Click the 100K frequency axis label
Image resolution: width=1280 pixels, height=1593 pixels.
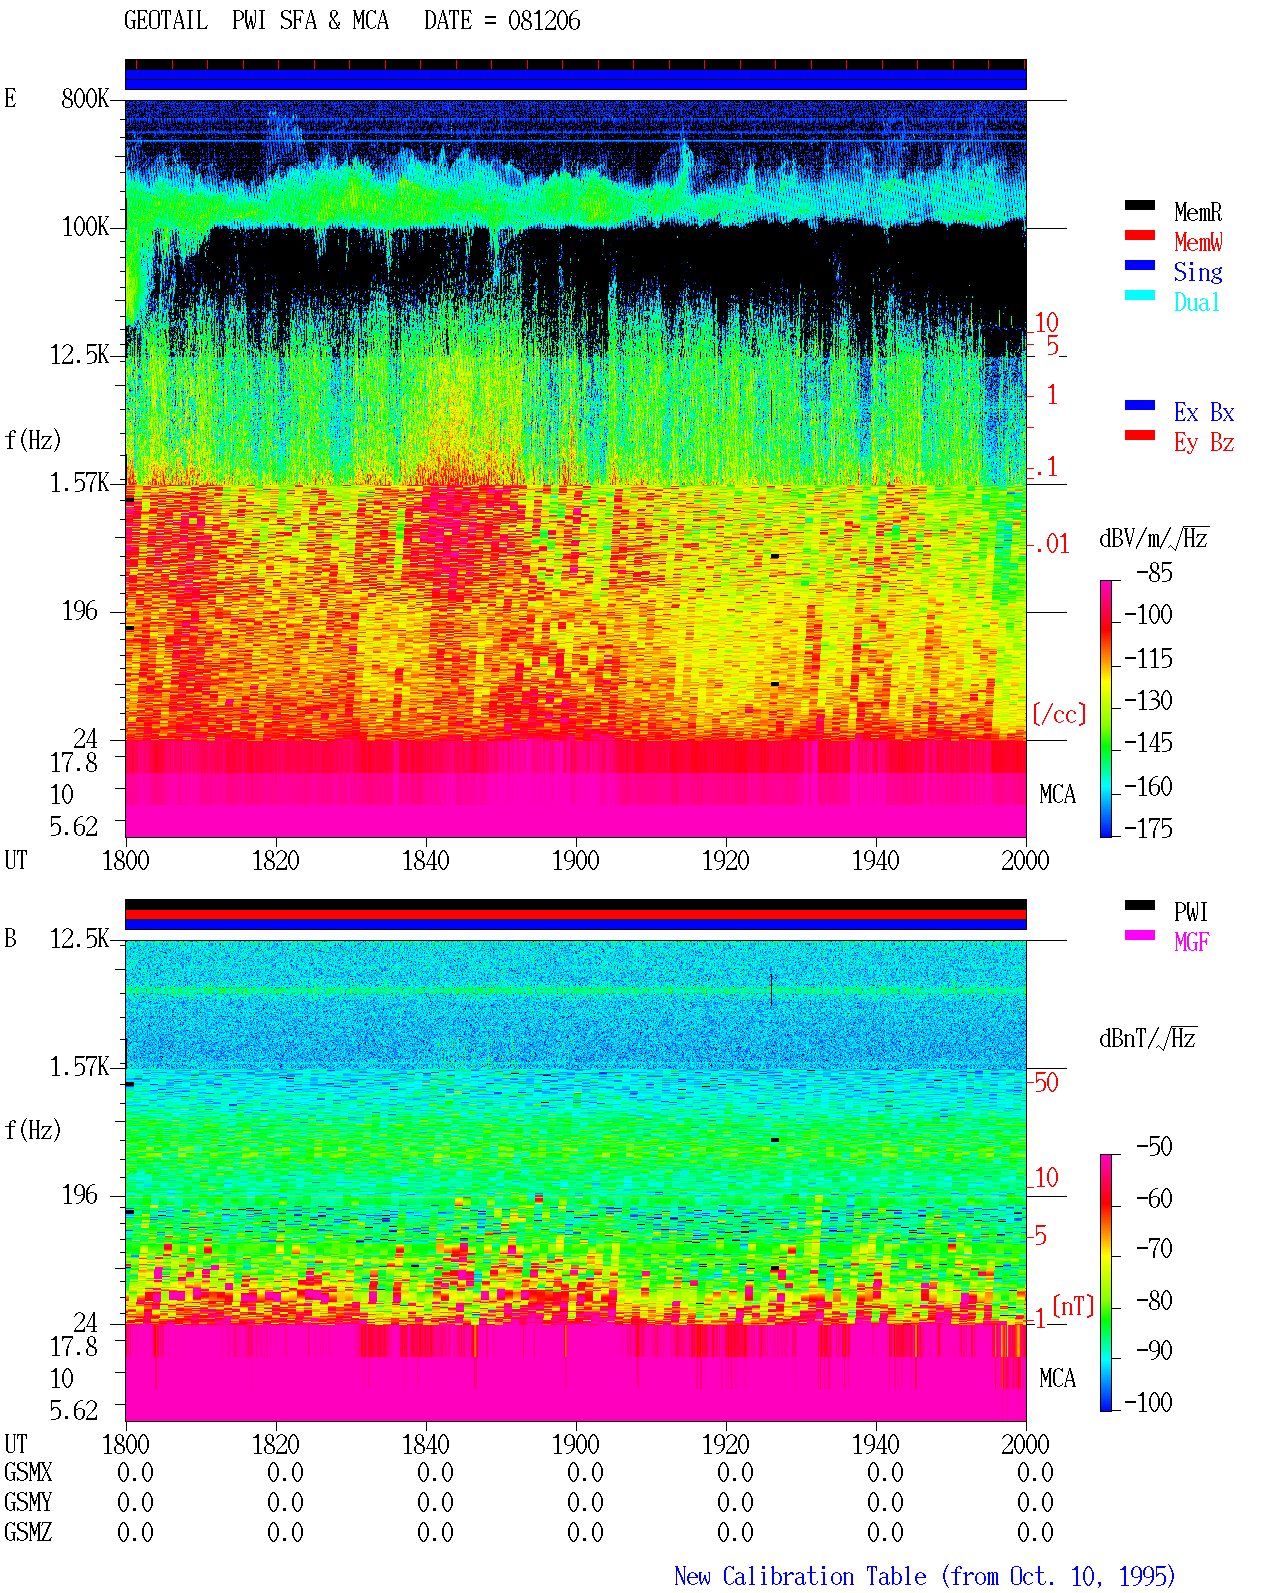click(x=85, y=227)
